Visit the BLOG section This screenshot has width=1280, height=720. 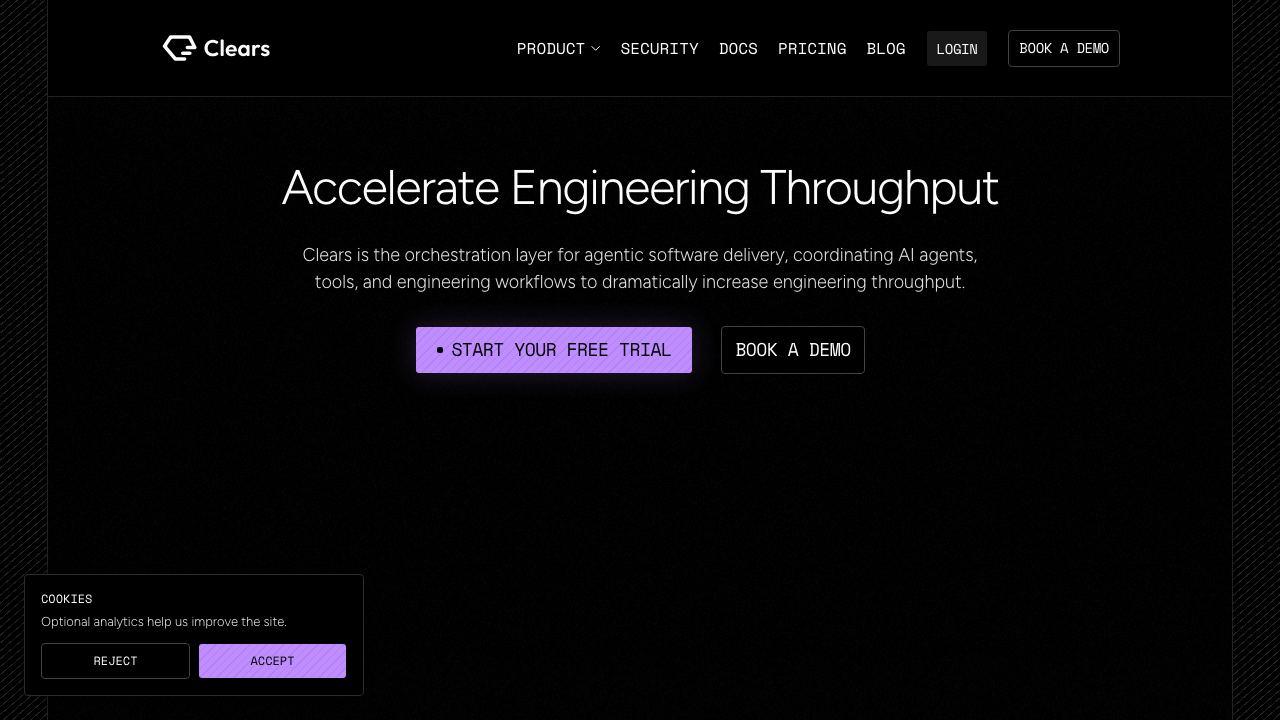point(886,48)
